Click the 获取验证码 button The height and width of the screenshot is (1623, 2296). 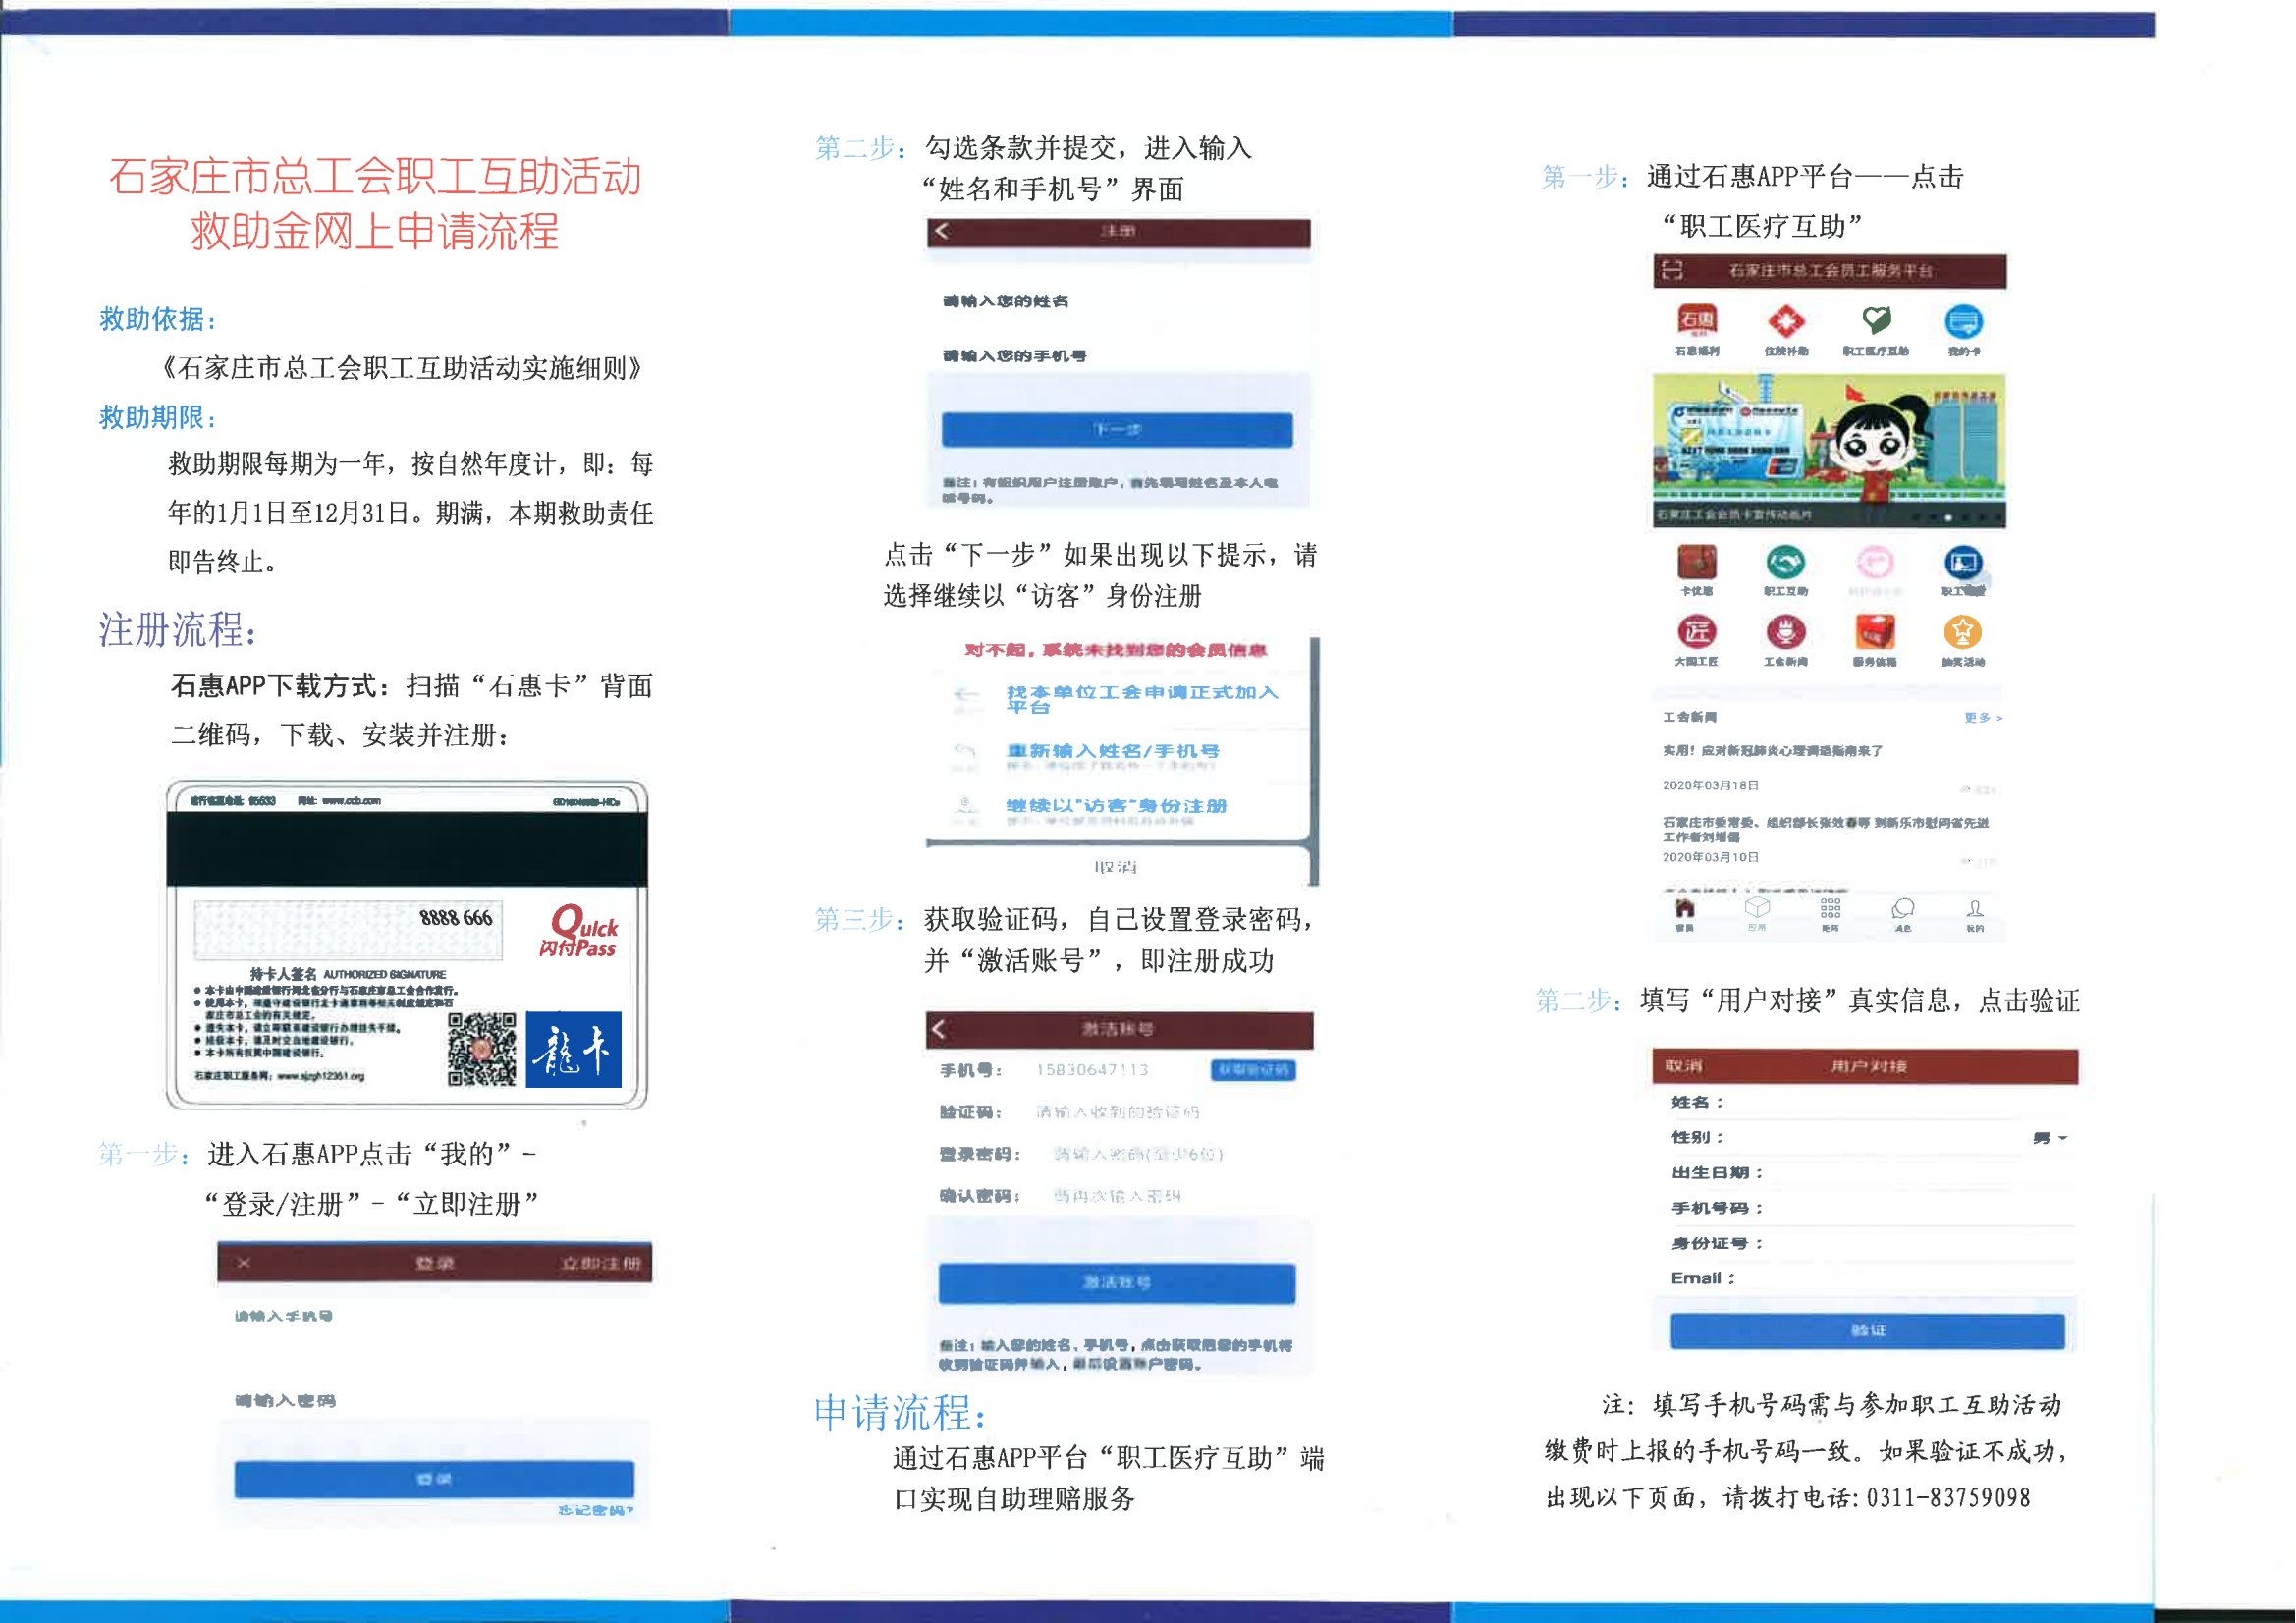[1254, 1070]
